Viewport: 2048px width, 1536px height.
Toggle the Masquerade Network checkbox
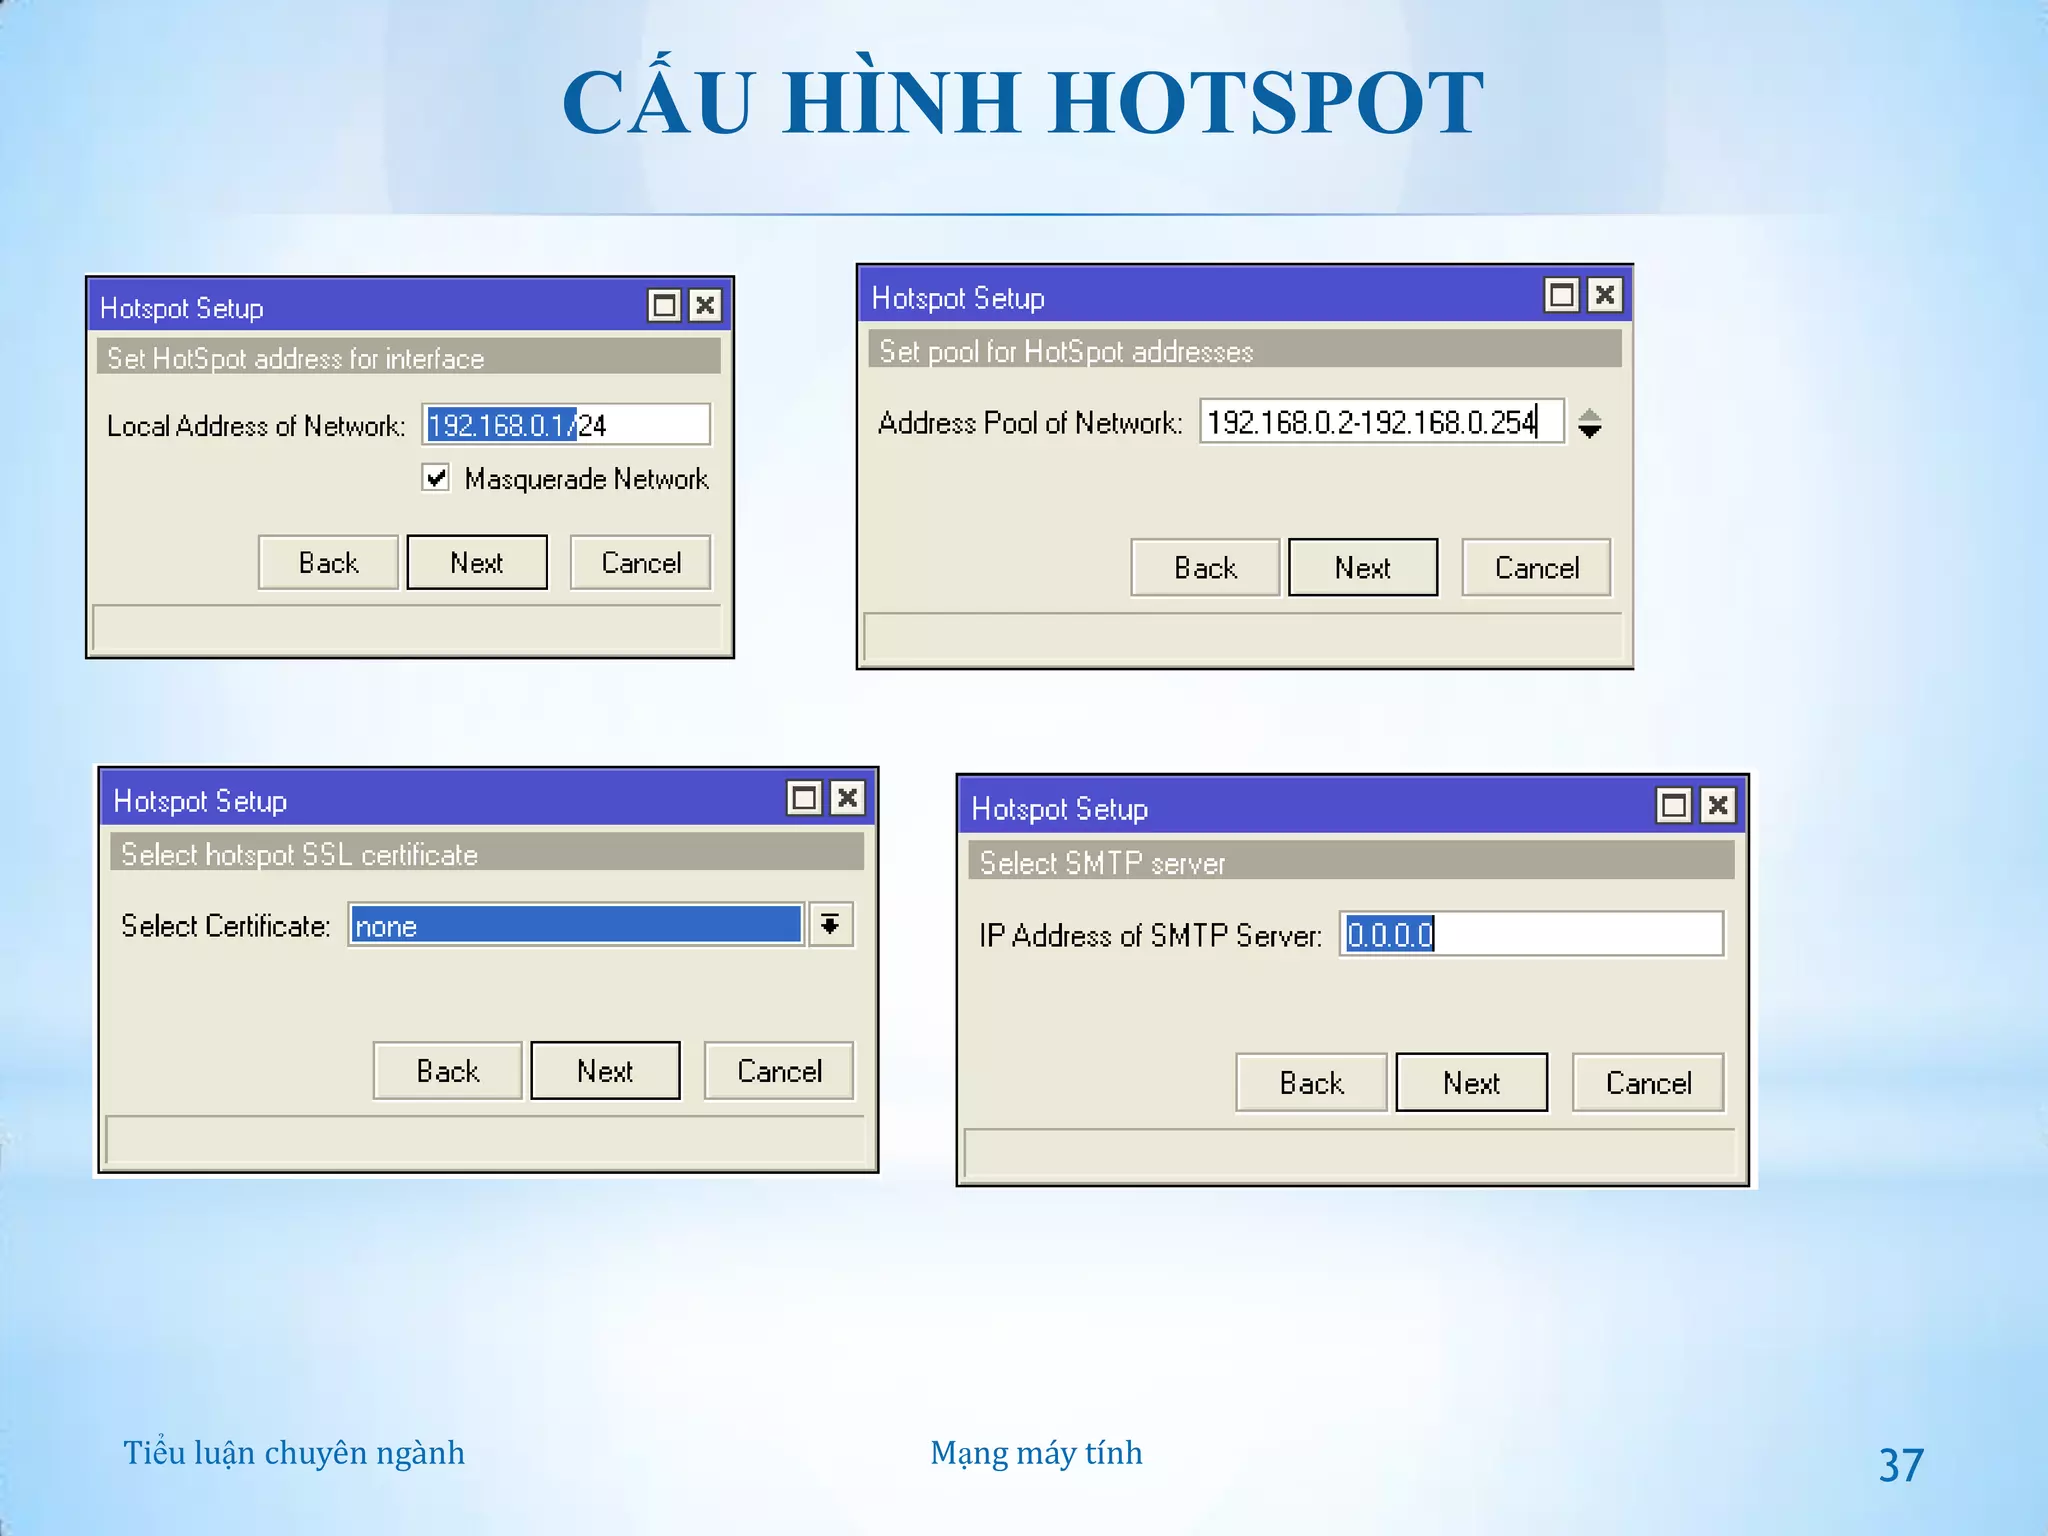pos(436,478)
